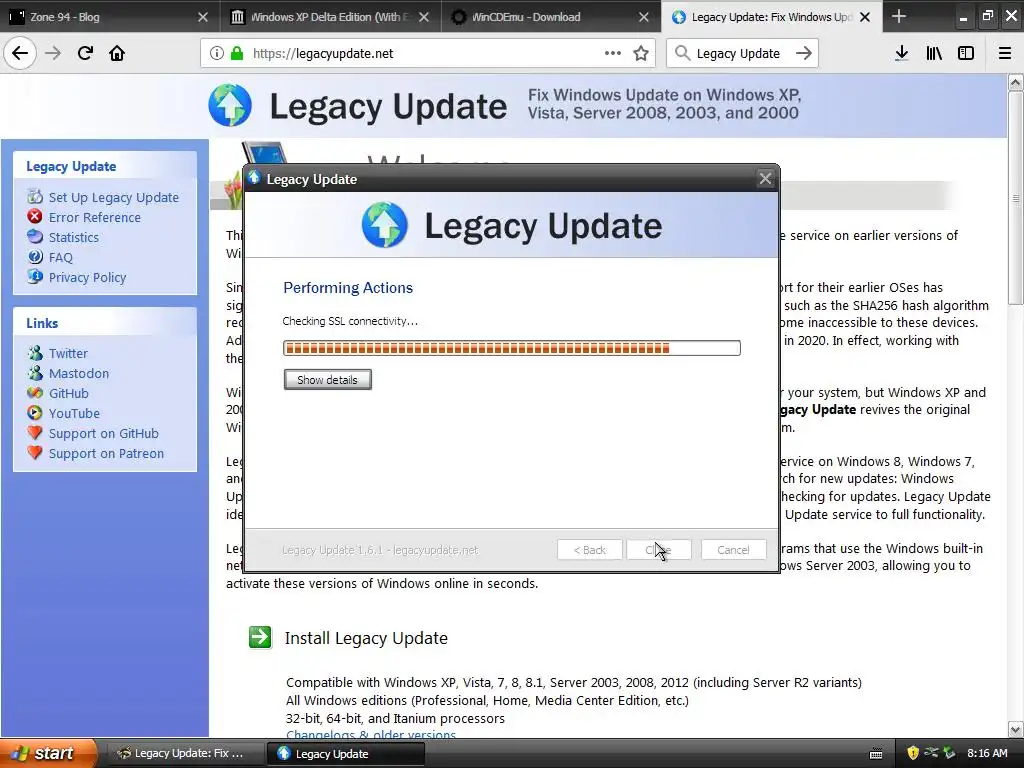The width and height of the screenshot is (1024, 768).
Task: Switch to Windows XP Delta Edition tab
Action: tap(330, 17)
